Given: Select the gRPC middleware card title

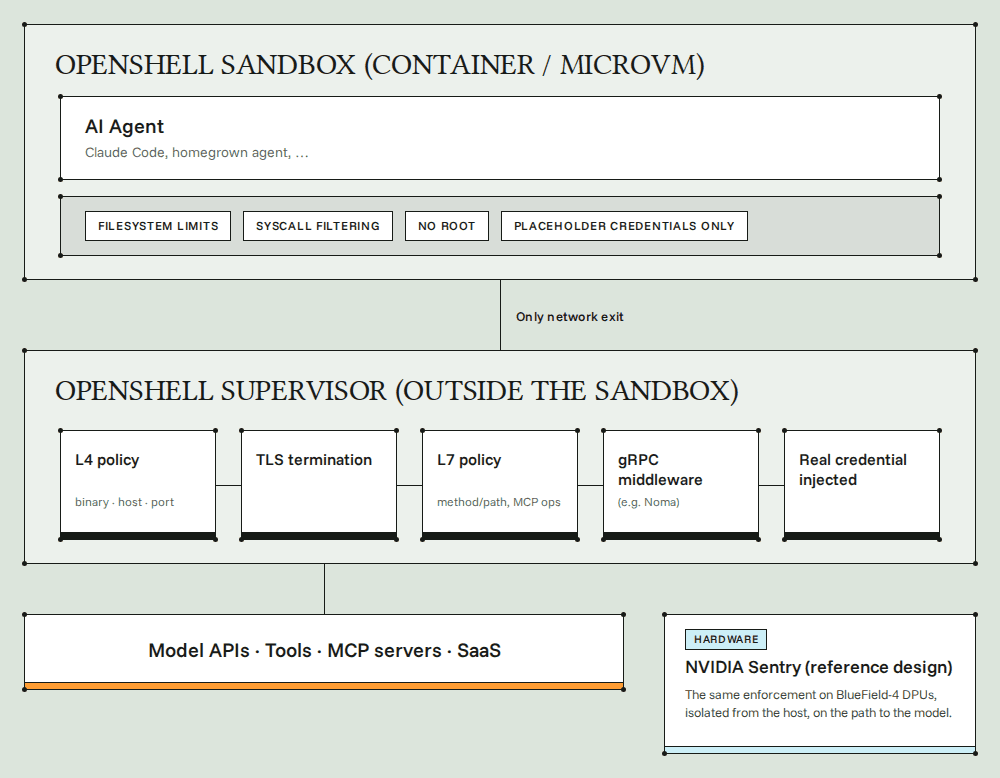Looking at the screenshot, I should [x=660, y=470].
